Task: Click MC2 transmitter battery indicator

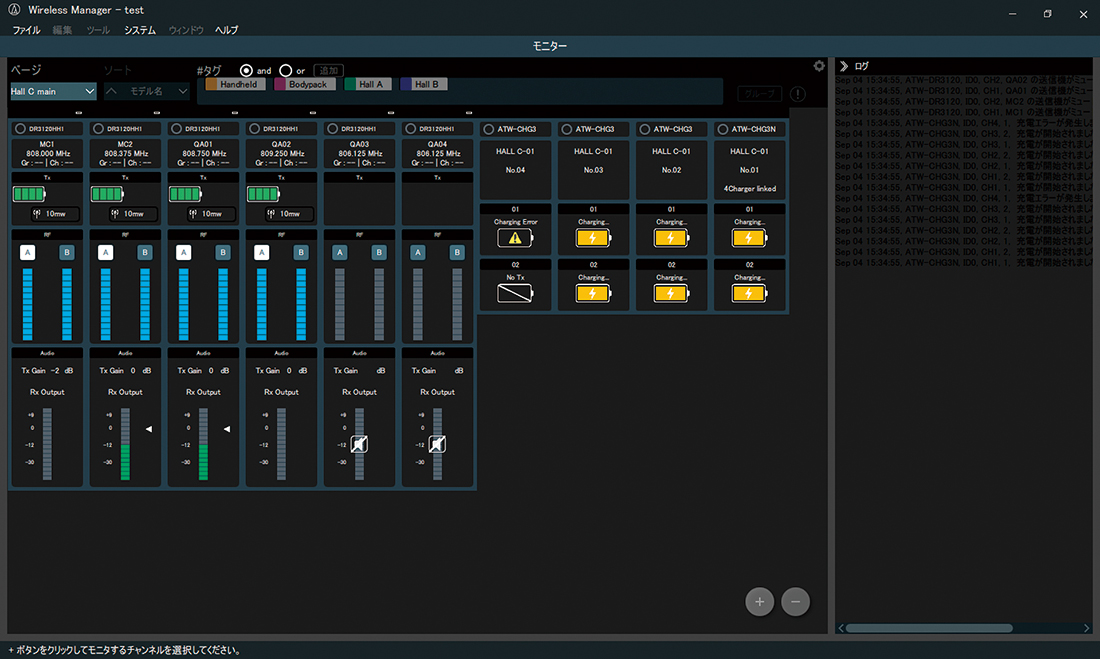Action: click(107, 194)
